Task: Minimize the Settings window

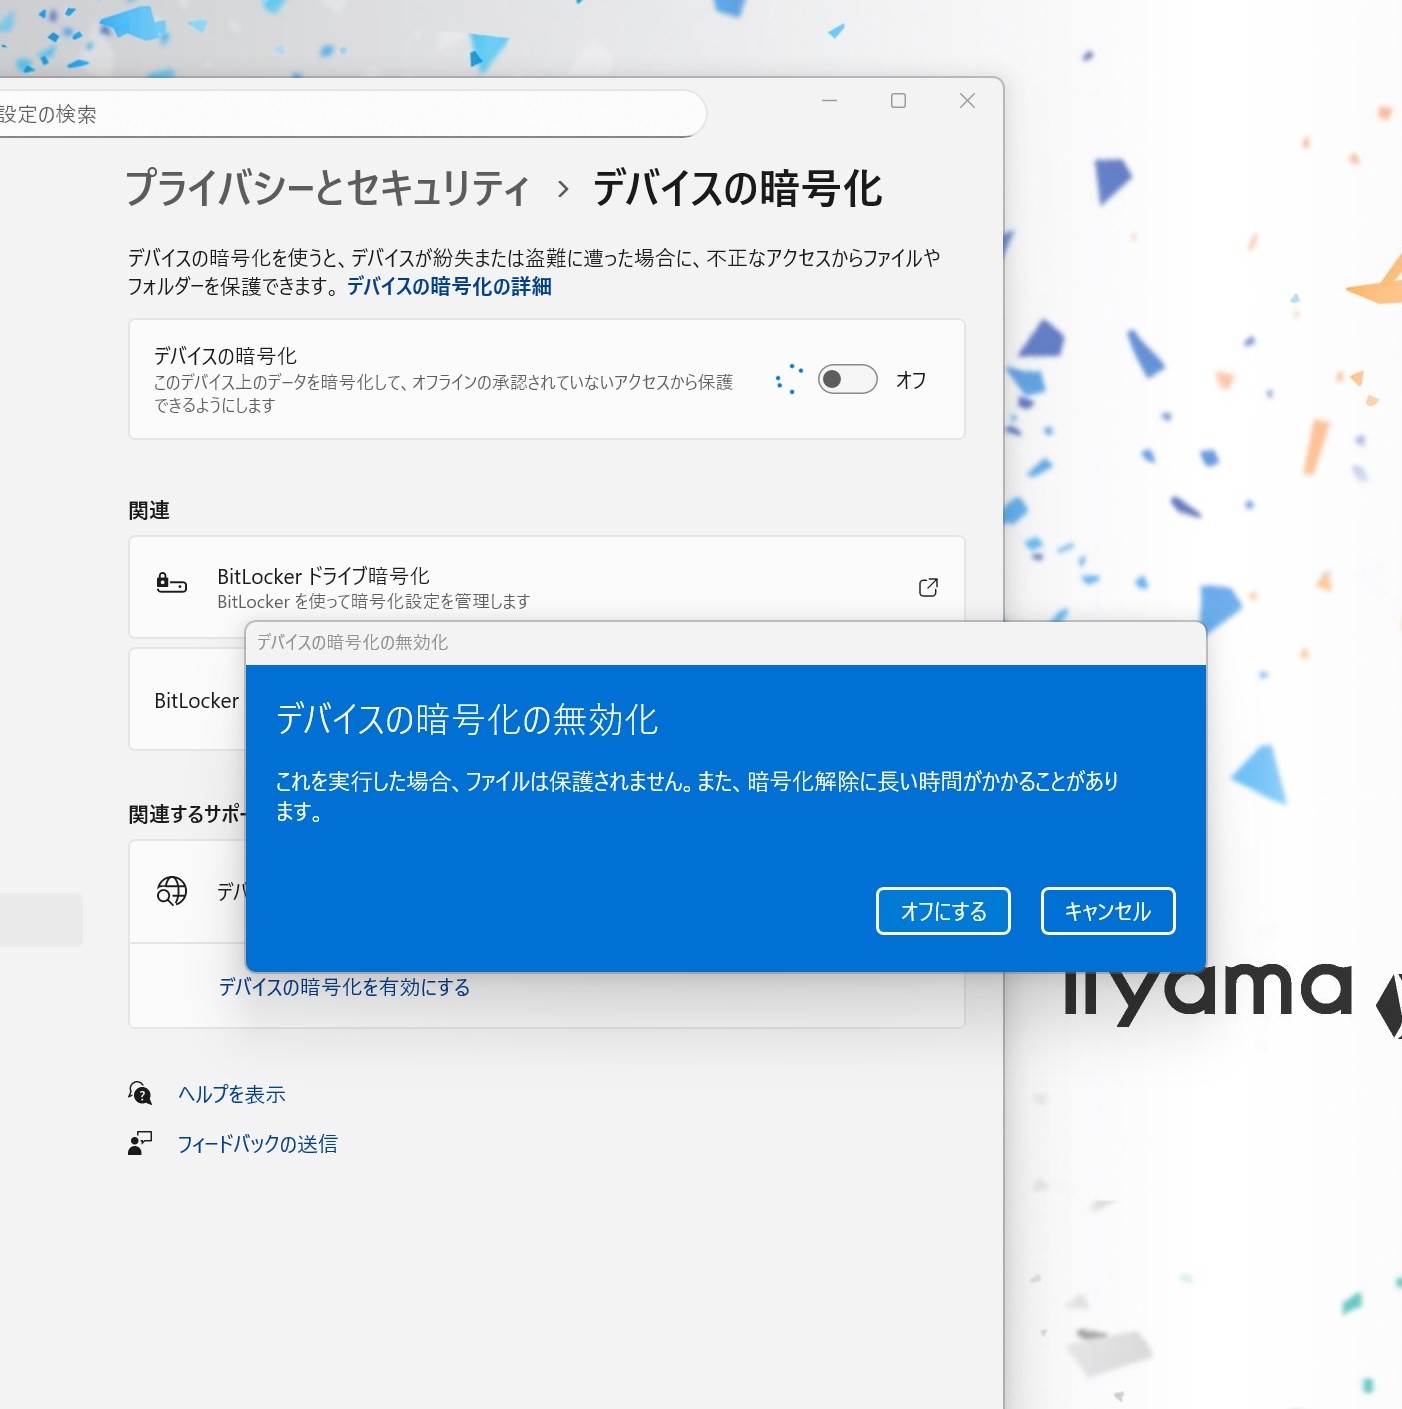Action: pyautogui.click(x=829, y=101)
